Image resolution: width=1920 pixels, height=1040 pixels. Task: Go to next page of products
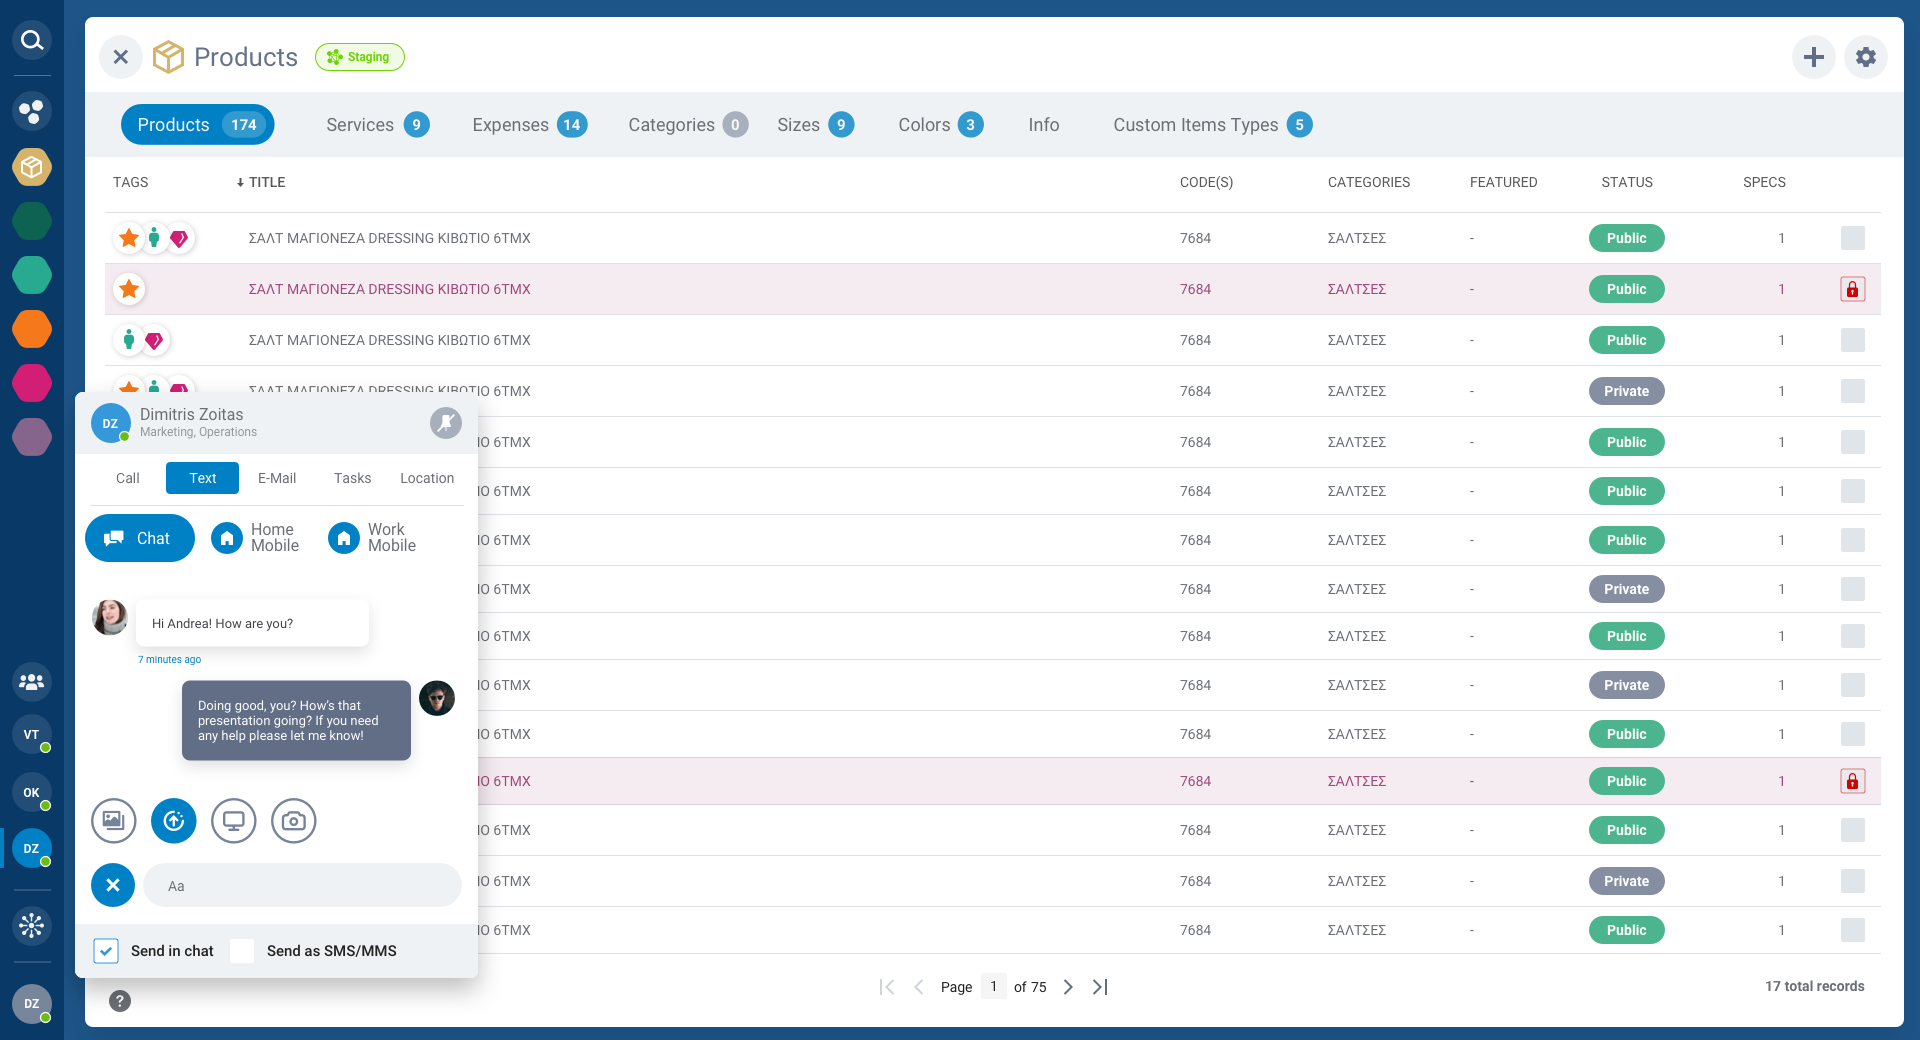click(1068, 987)
